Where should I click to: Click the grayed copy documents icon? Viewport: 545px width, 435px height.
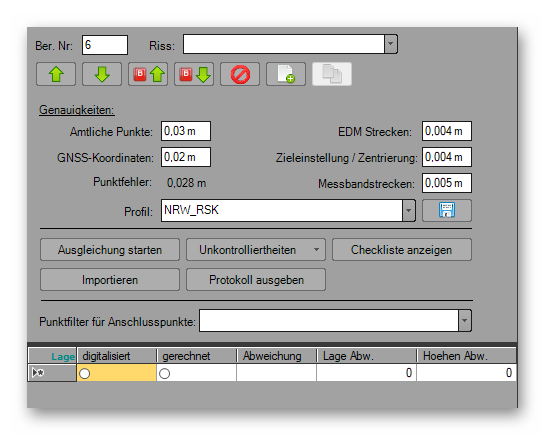point(332,74)
